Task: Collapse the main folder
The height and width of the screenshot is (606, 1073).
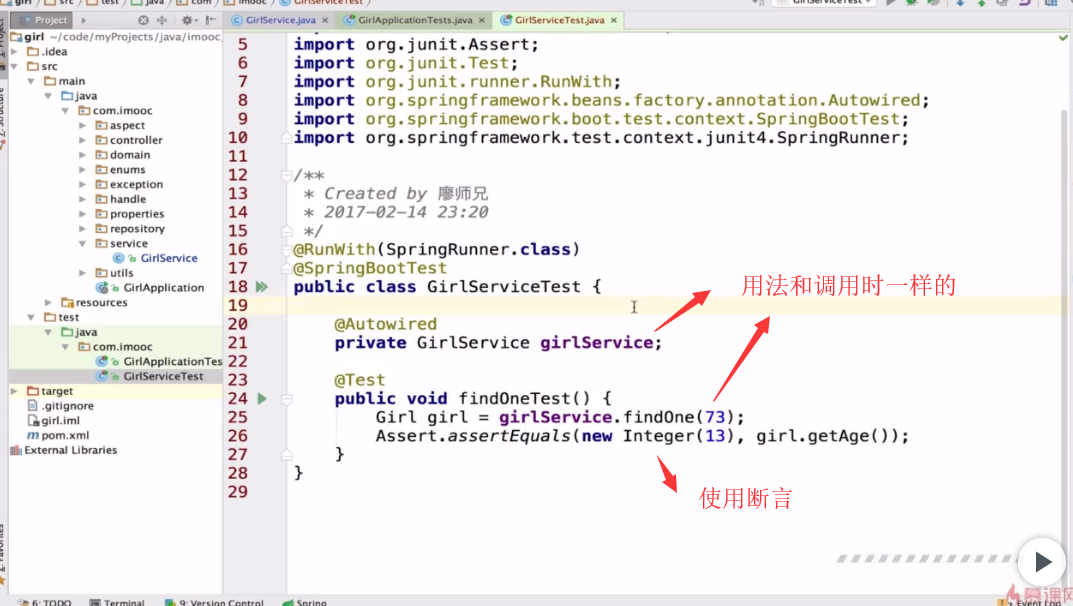Action: (x=31, y=81)
